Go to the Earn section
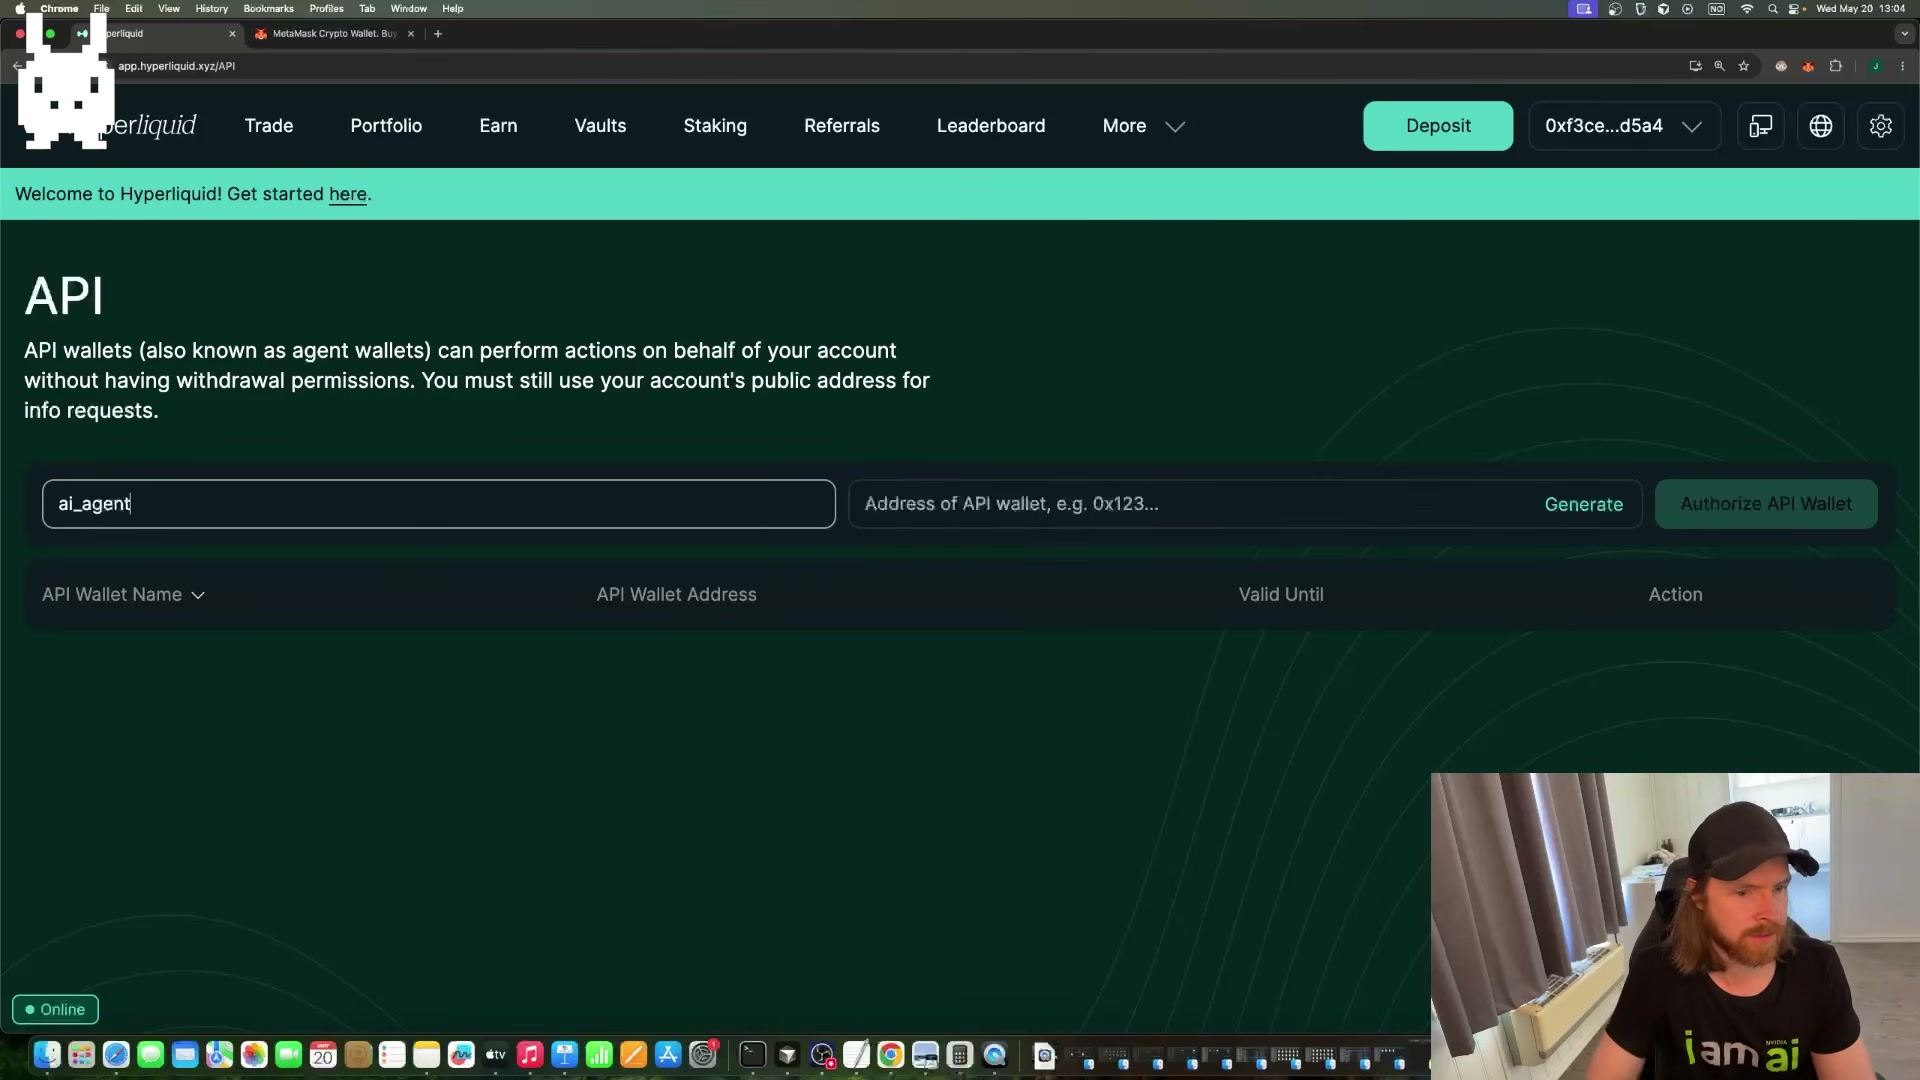Viewport: 1920px width, 1080px height. [498, 126]
